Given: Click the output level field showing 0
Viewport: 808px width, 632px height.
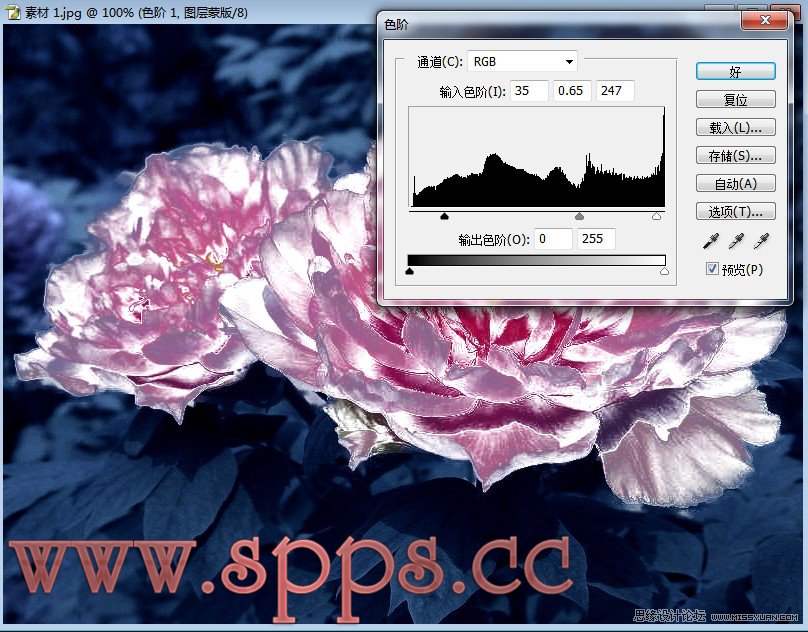Looking at the screenshot, I should pos(553,239).
